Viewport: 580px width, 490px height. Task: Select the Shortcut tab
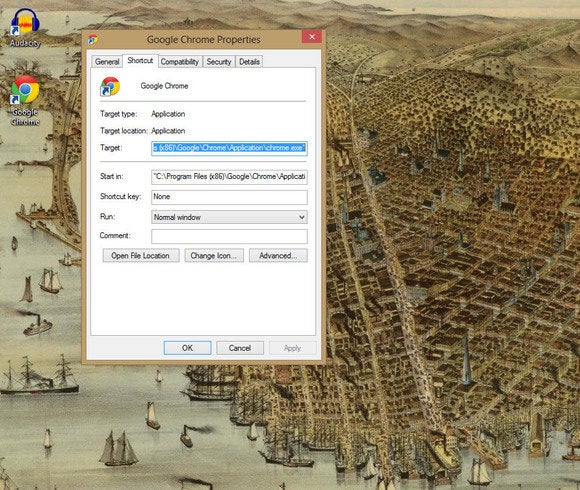click(140, 61)
